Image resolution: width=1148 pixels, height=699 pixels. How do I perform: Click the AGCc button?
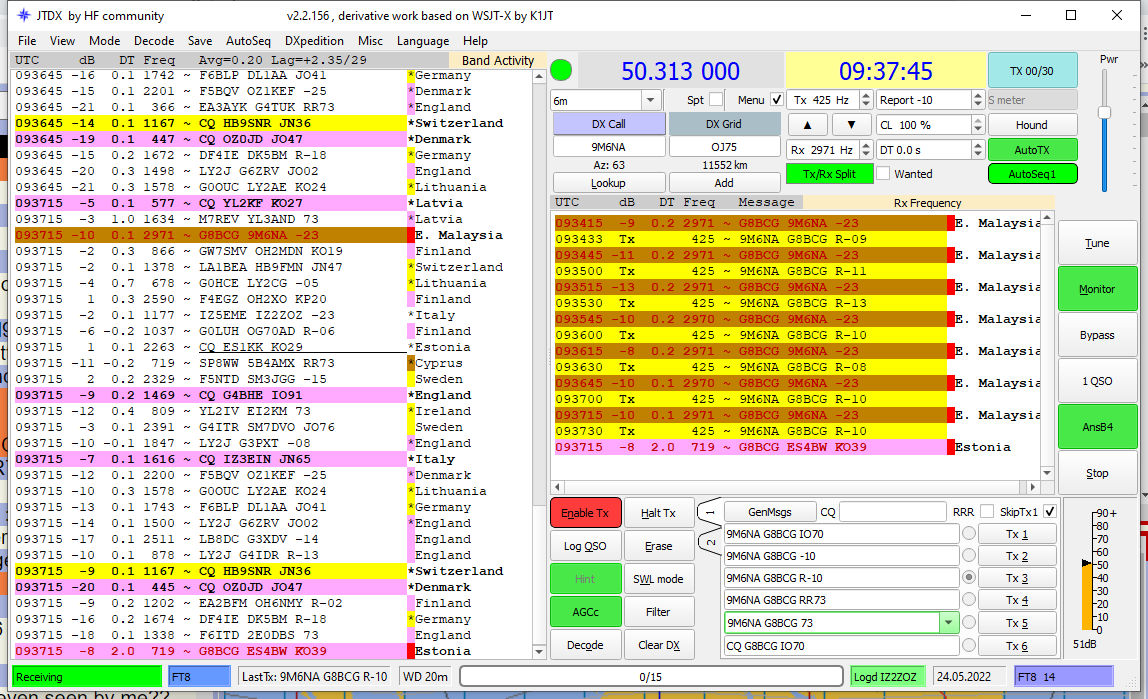pyautogui.click(x=585, y=612)
